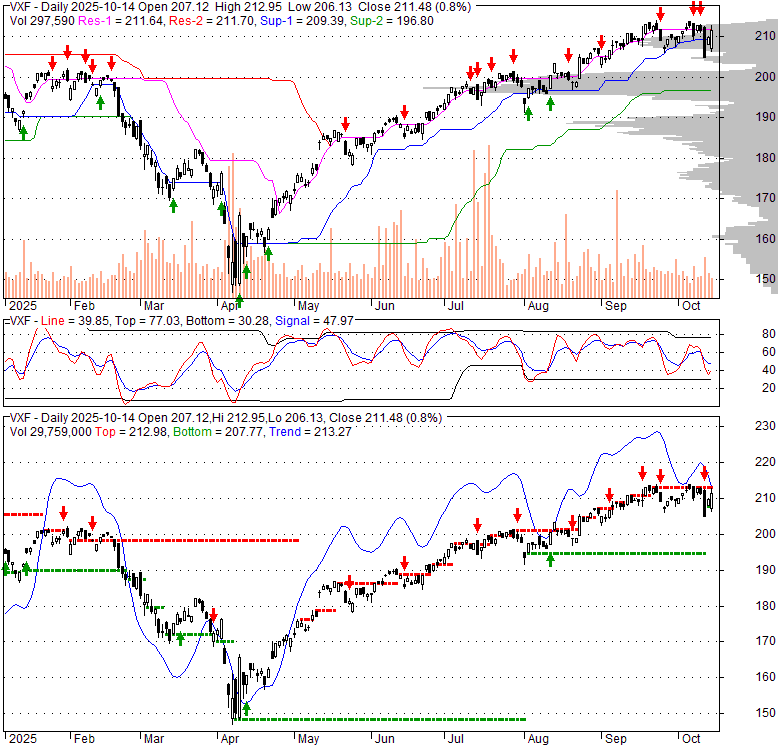Viewport: 780px width, 745px height.
Task: Click the 170 price label on top chart axis
Action: pos(765,198)
